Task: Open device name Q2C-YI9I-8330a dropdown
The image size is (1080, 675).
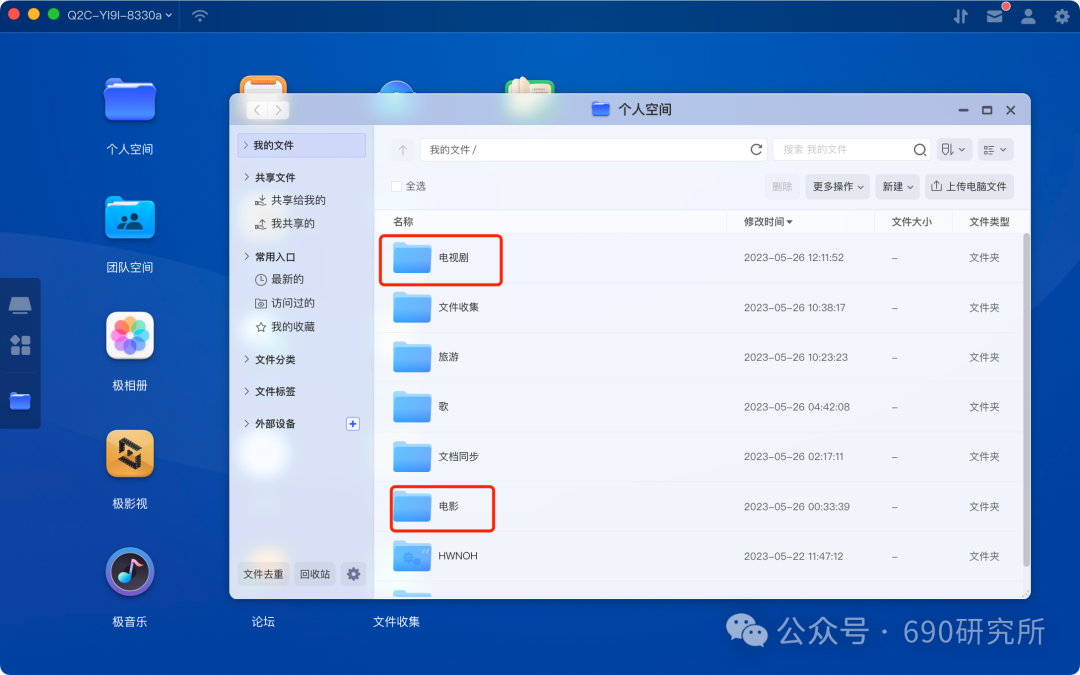Action: pos(119,15)
